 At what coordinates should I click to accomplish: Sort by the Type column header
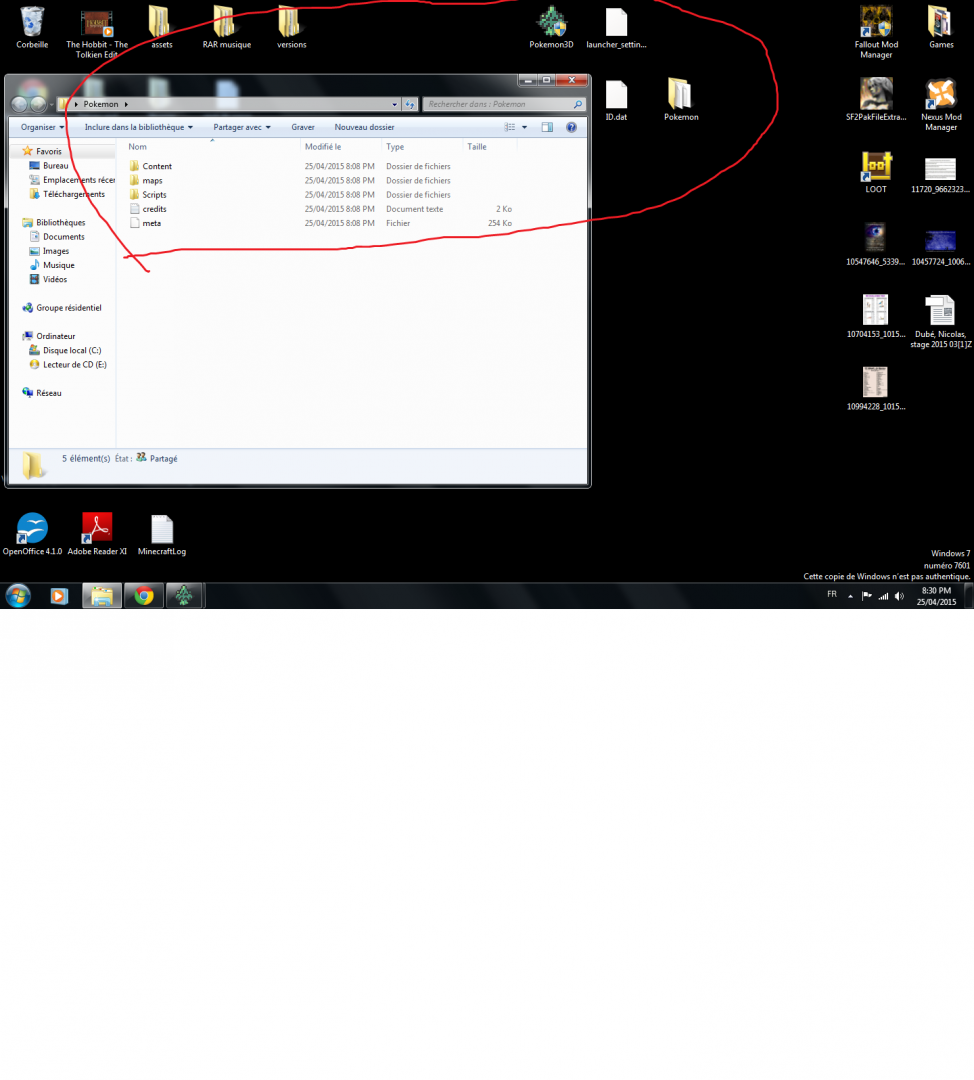[421, 147]
